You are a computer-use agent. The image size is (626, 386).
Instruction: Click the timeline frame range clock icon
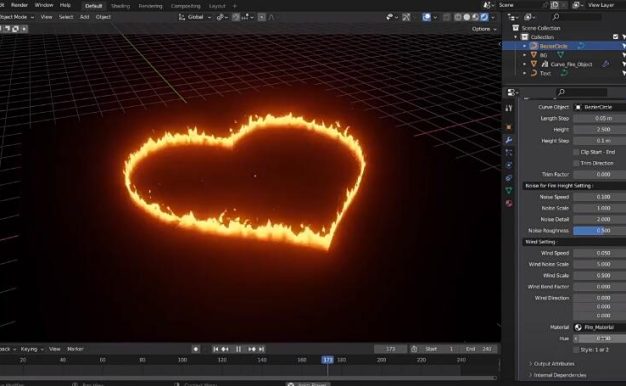[x=414, y=349]
